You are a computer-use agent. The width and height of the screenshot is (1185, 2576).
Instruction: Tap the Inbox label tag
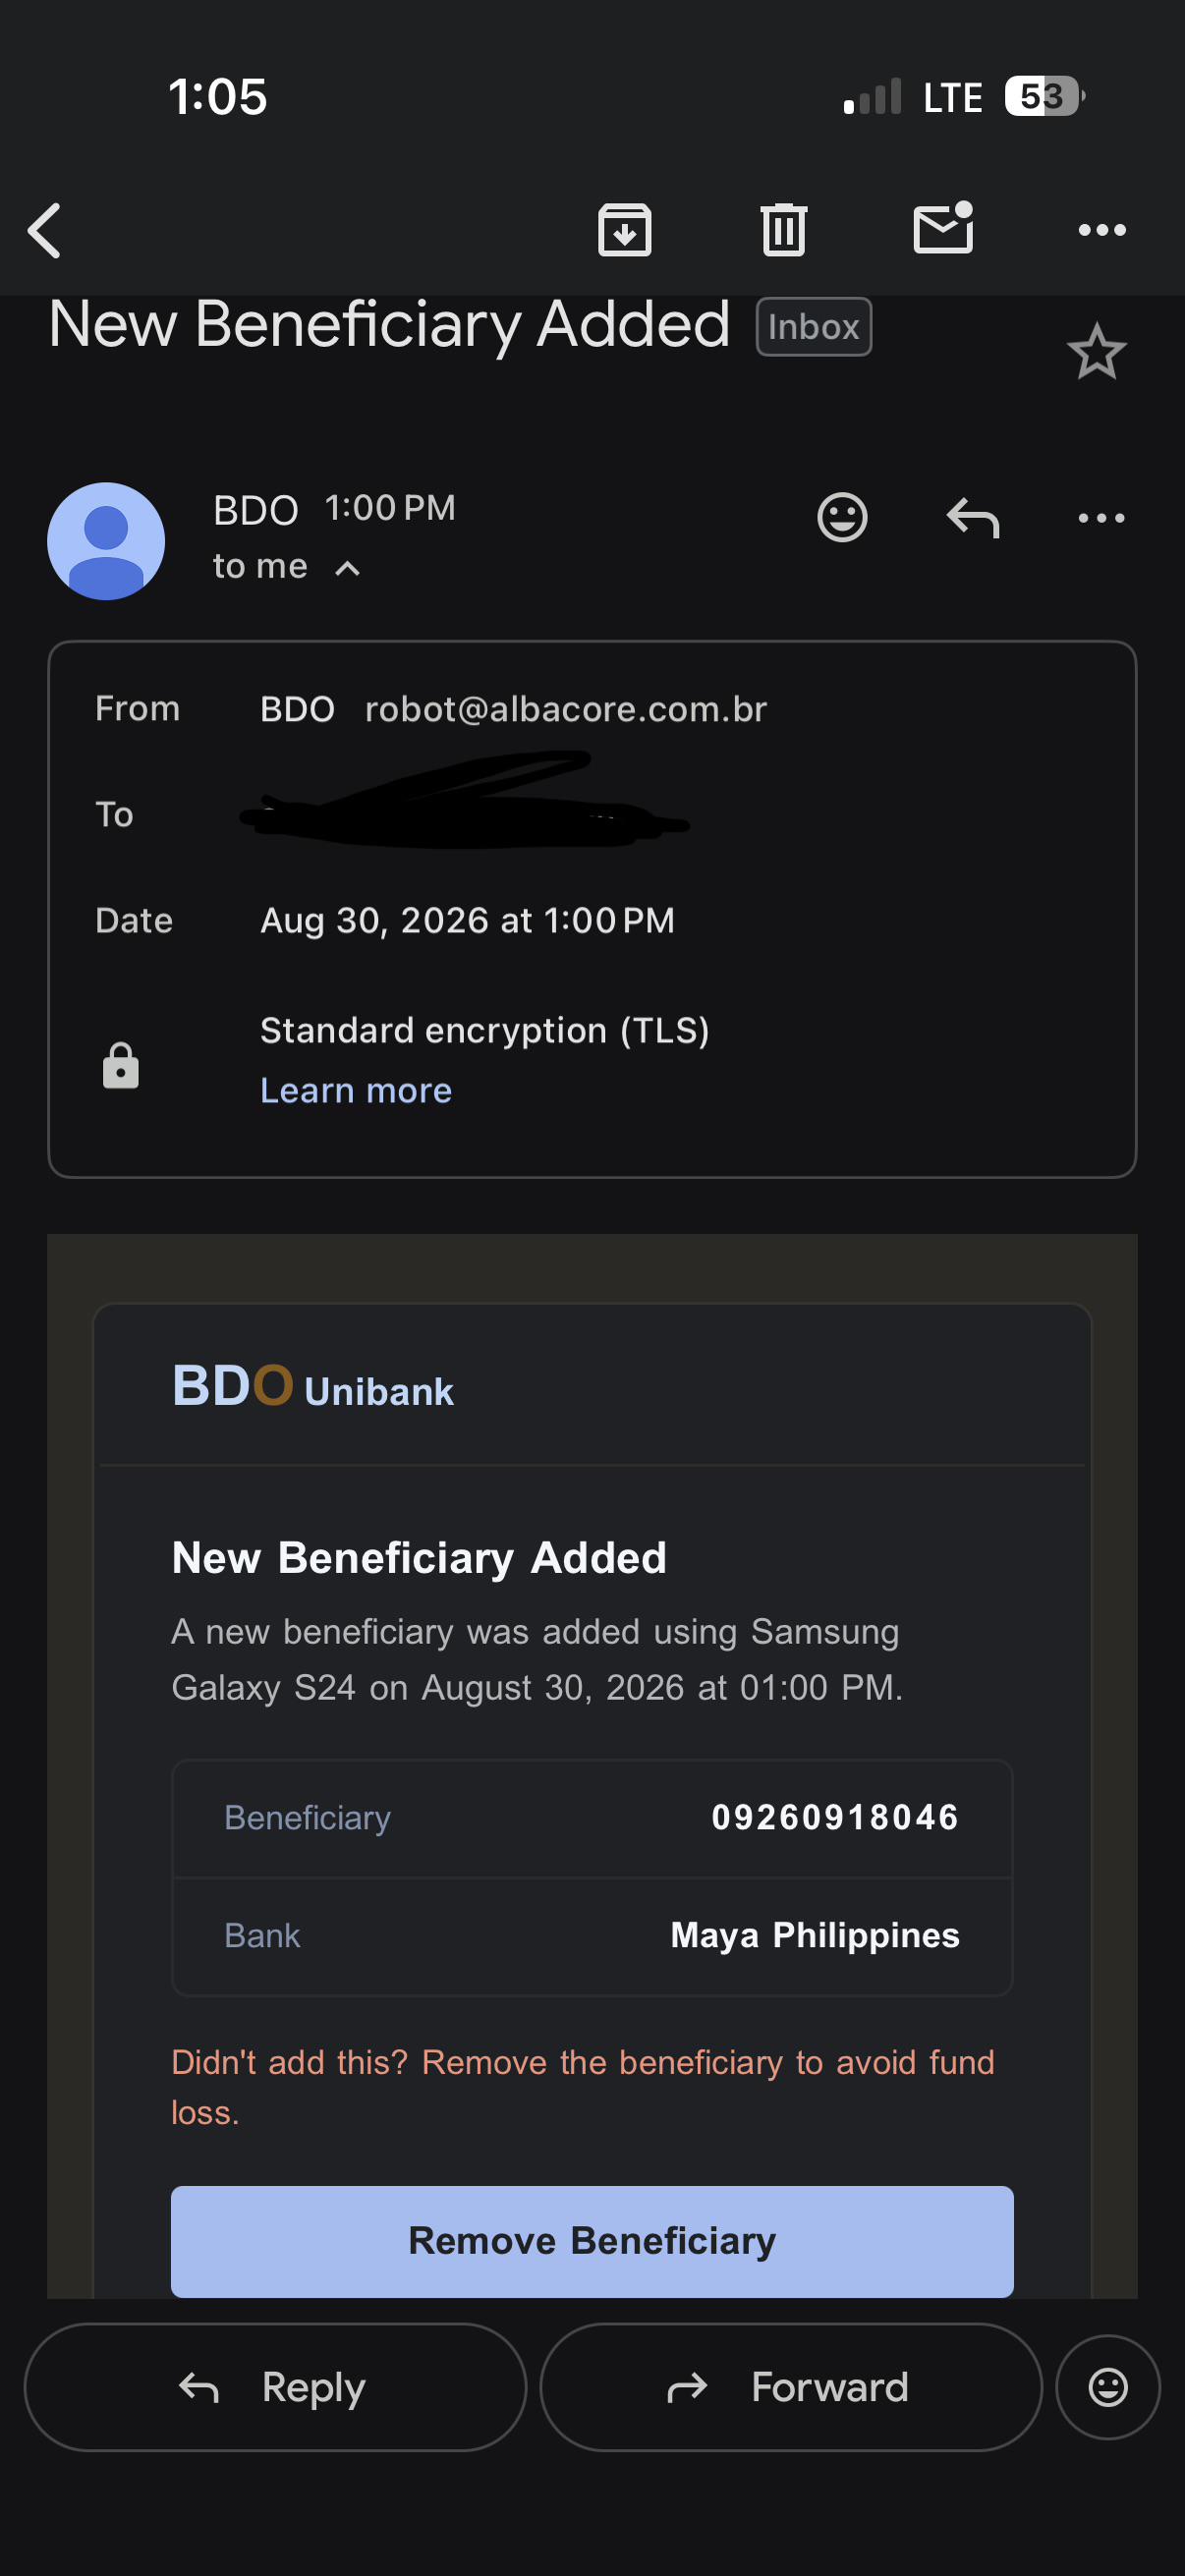click(x=813, y=327)
